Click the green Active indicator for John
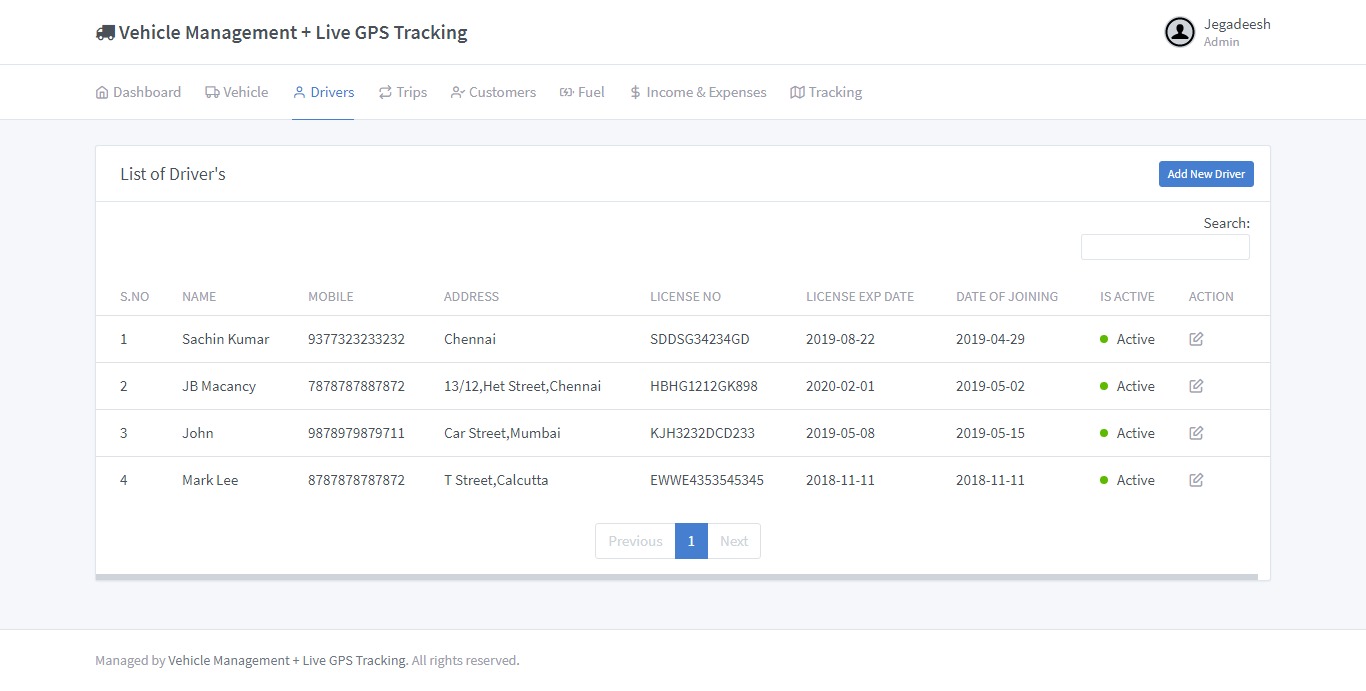This screenshot has height=691, width=1366. (x=1105, y=433)
